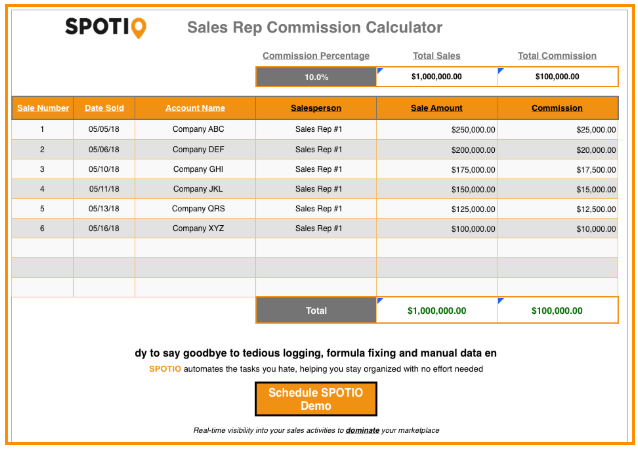Screen dimensions: 638x449
Task: Select the $12,500.00 commission cell
Action: click(557, 209)
